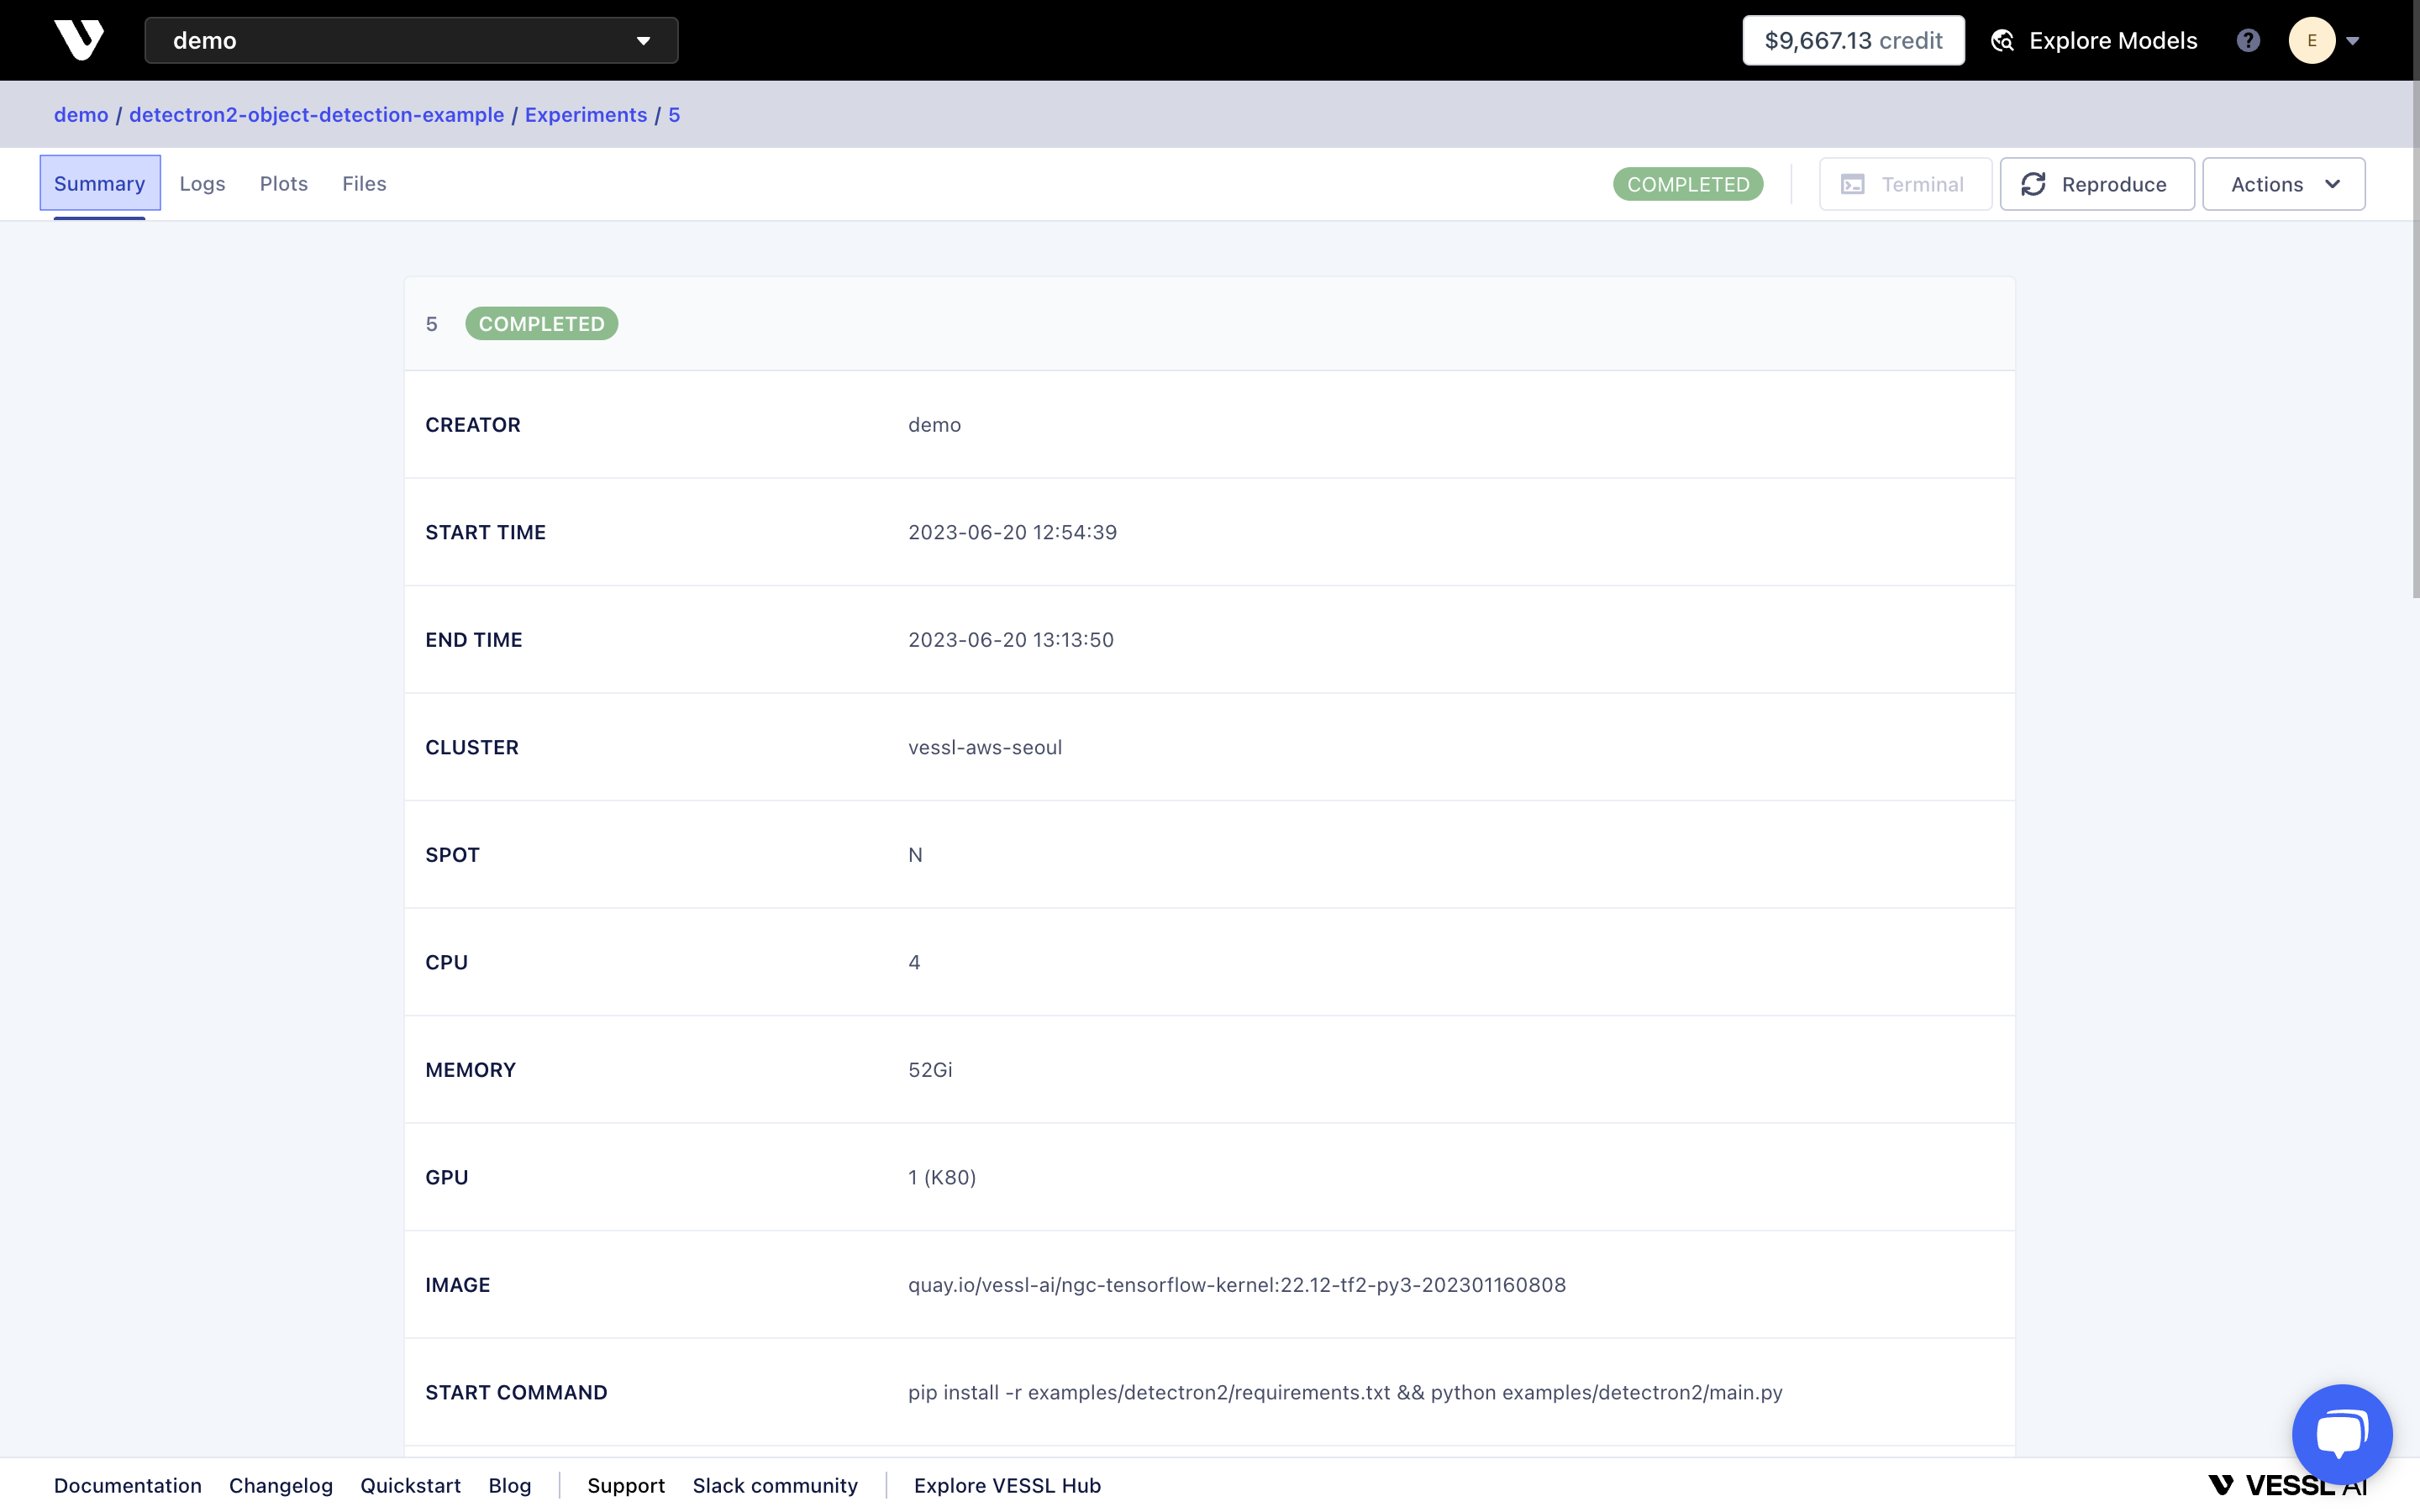
Task: Click the user avatar E
Action: (x=2311, y=40)
